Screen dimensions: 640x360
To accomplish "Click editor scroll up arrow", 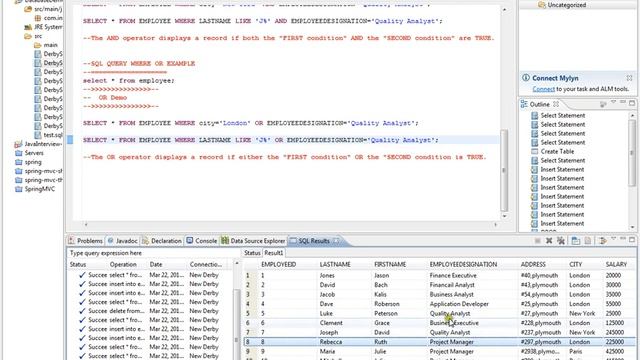I will pos(504,9).
